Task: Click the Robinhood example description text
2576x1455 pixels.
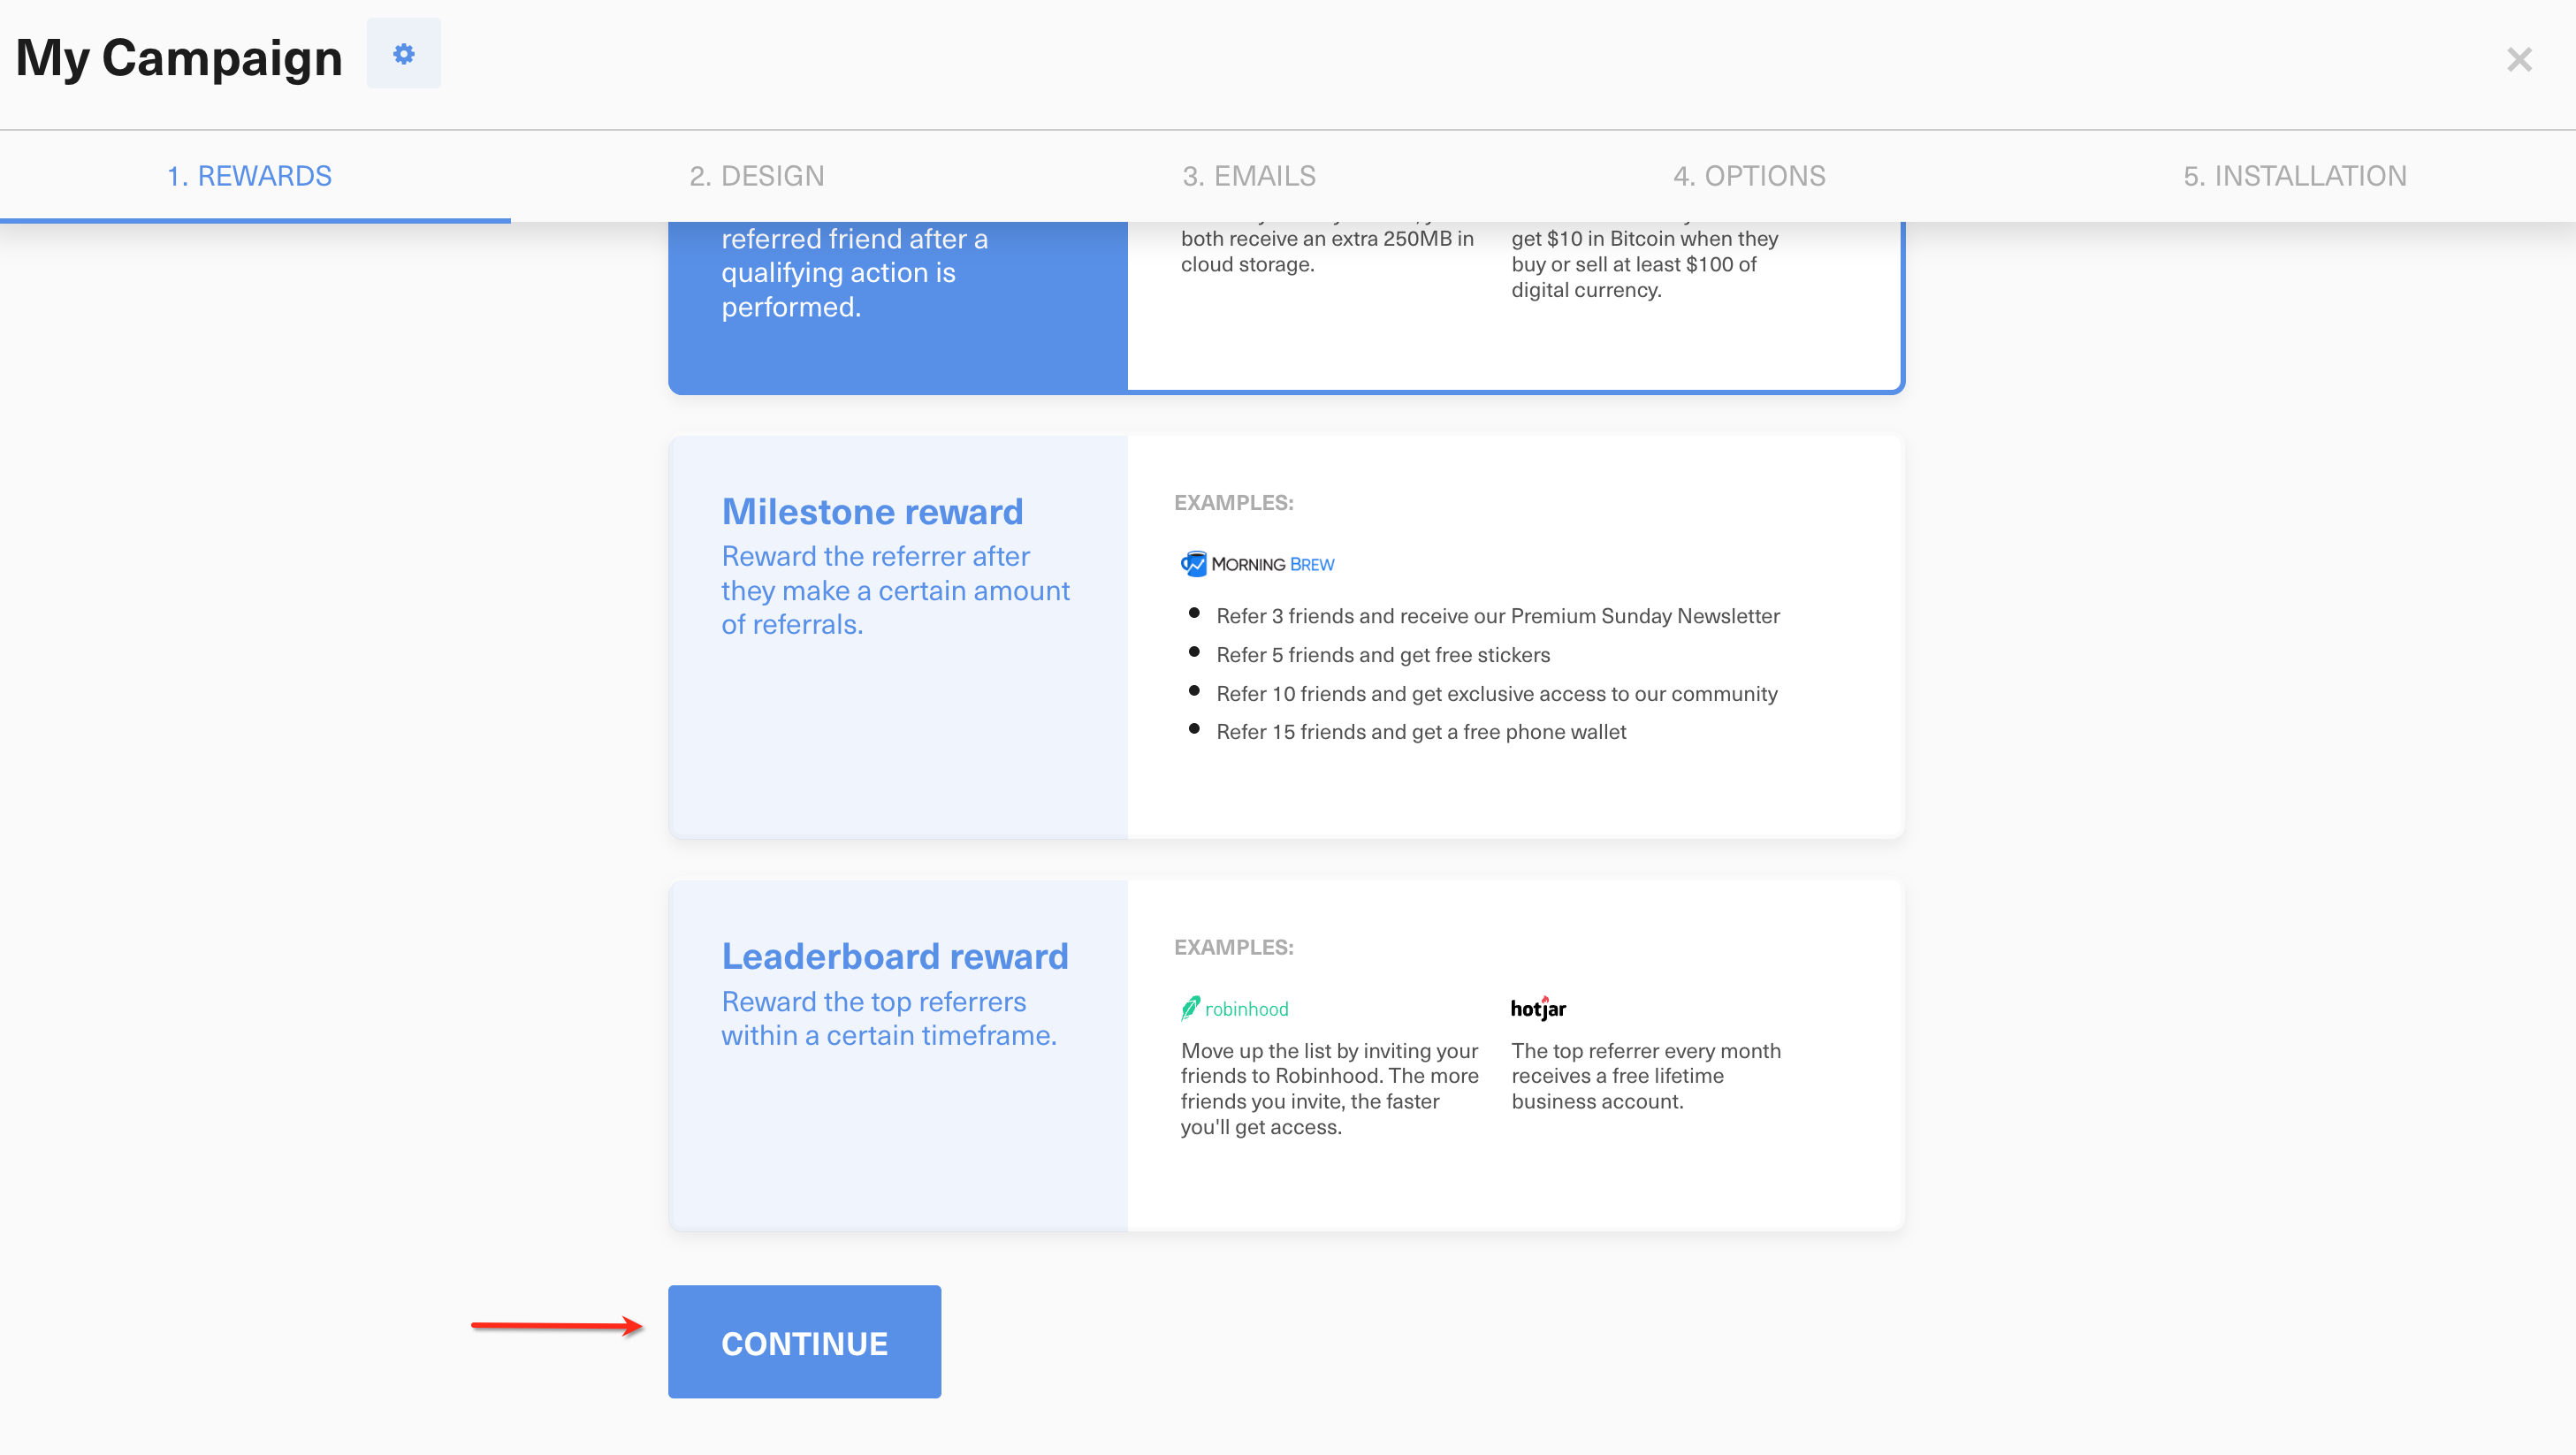Action: click(x=1328, y=1088)
